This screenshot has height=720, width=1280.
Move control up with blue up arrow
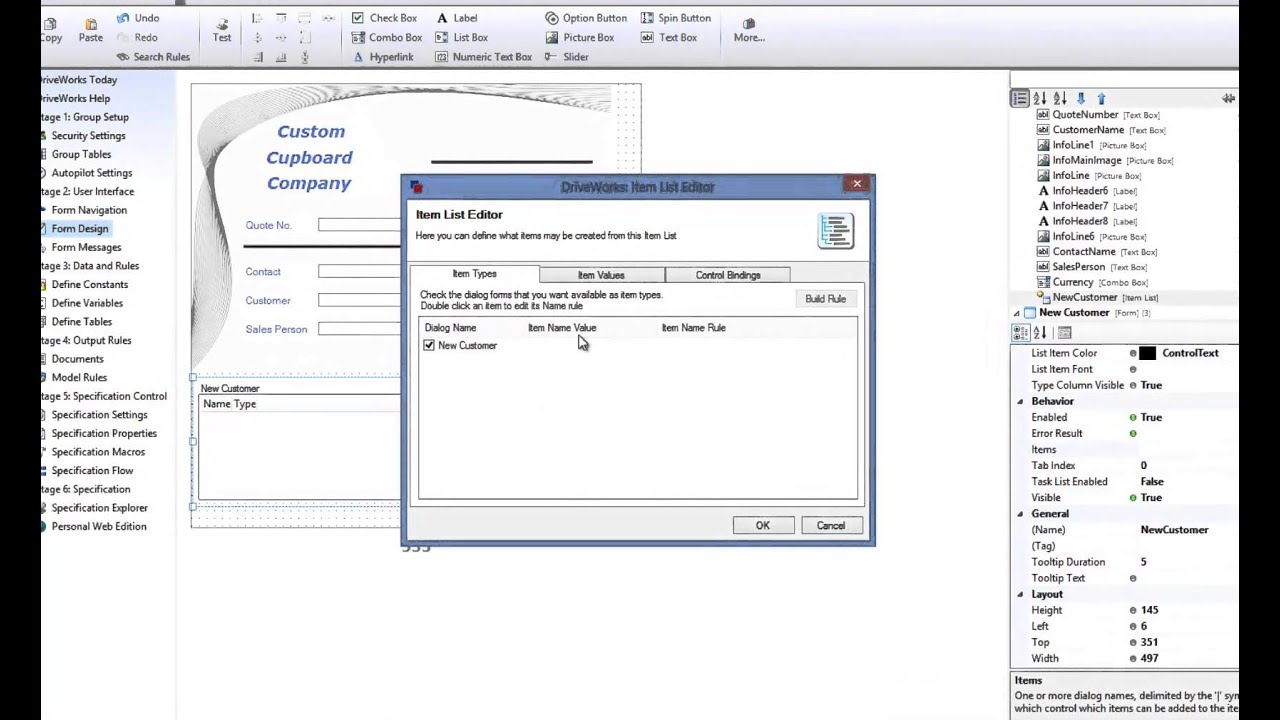click(x=1101, y=99)
